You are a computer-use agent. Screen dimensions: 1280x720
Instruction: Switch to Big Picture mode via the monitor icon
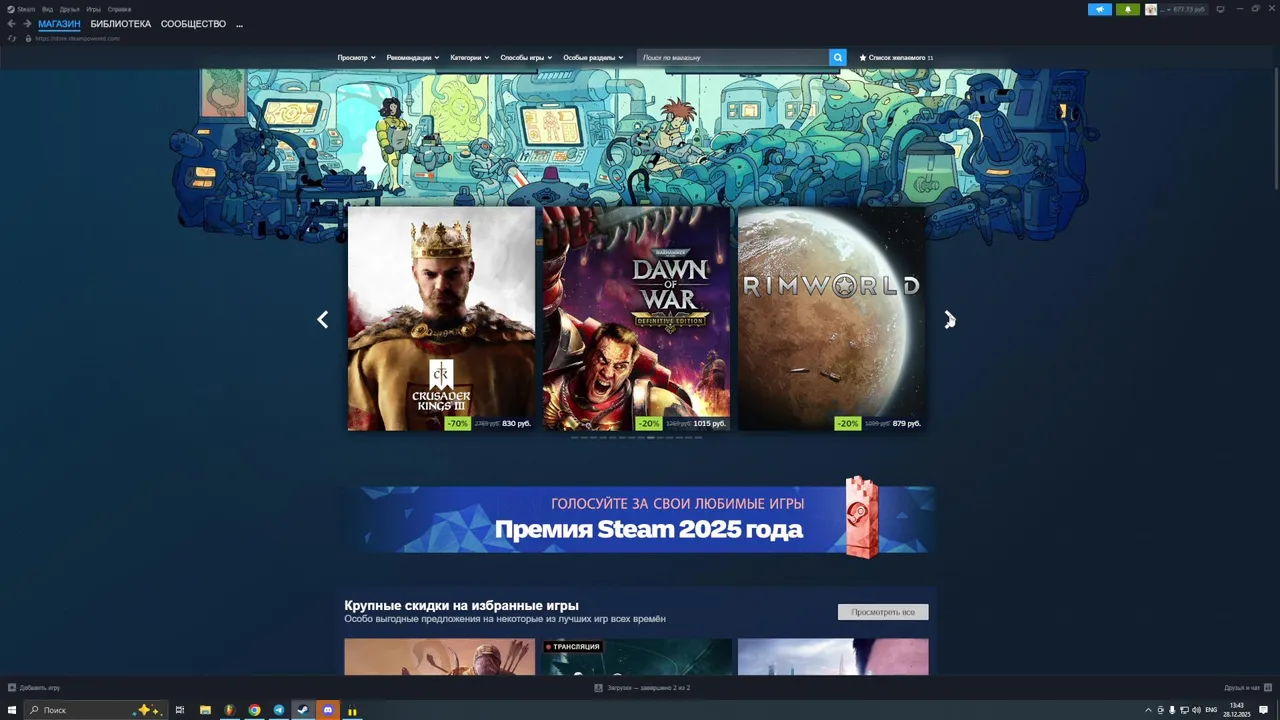(x=1220, y=9)
